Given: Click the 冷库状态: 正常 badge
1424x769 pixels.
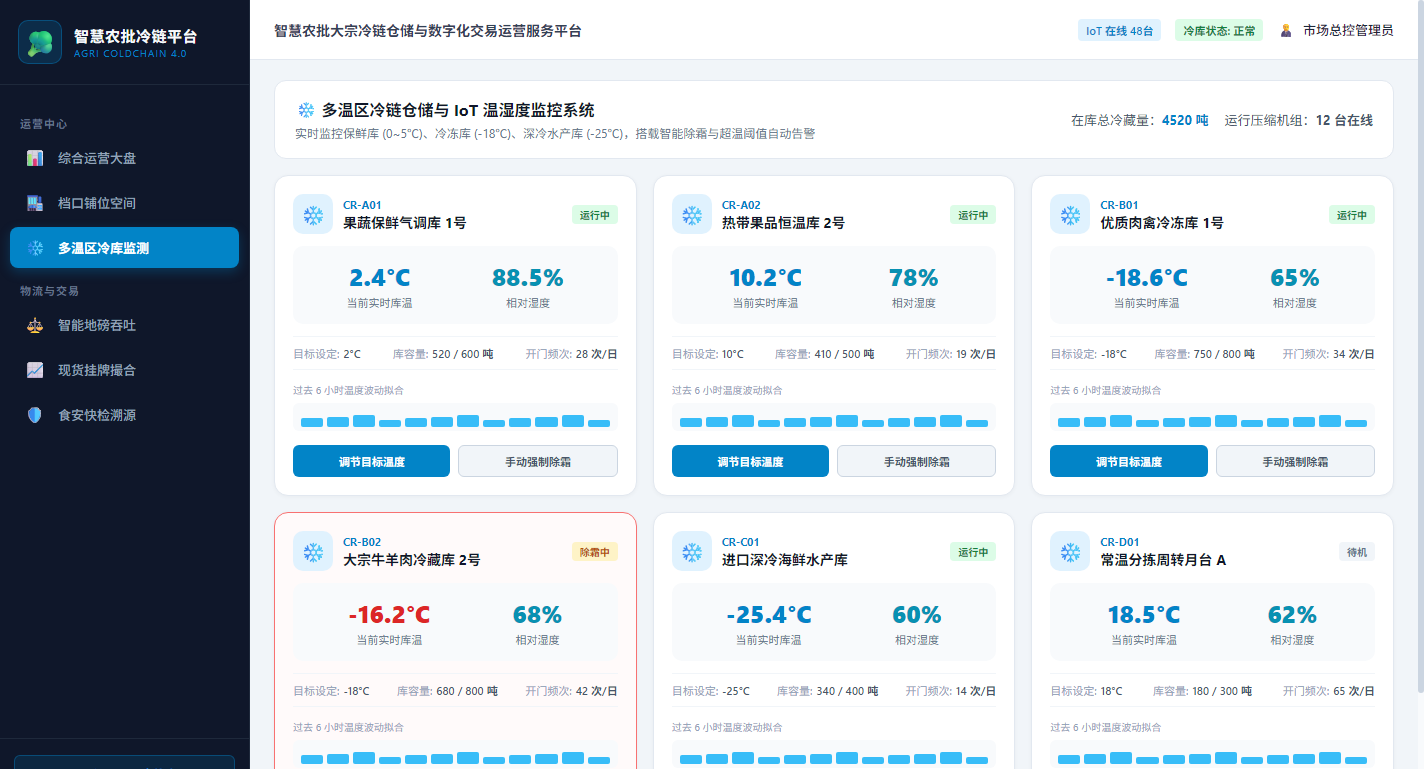Looking at the screenshot, I should coord(1219,31).
